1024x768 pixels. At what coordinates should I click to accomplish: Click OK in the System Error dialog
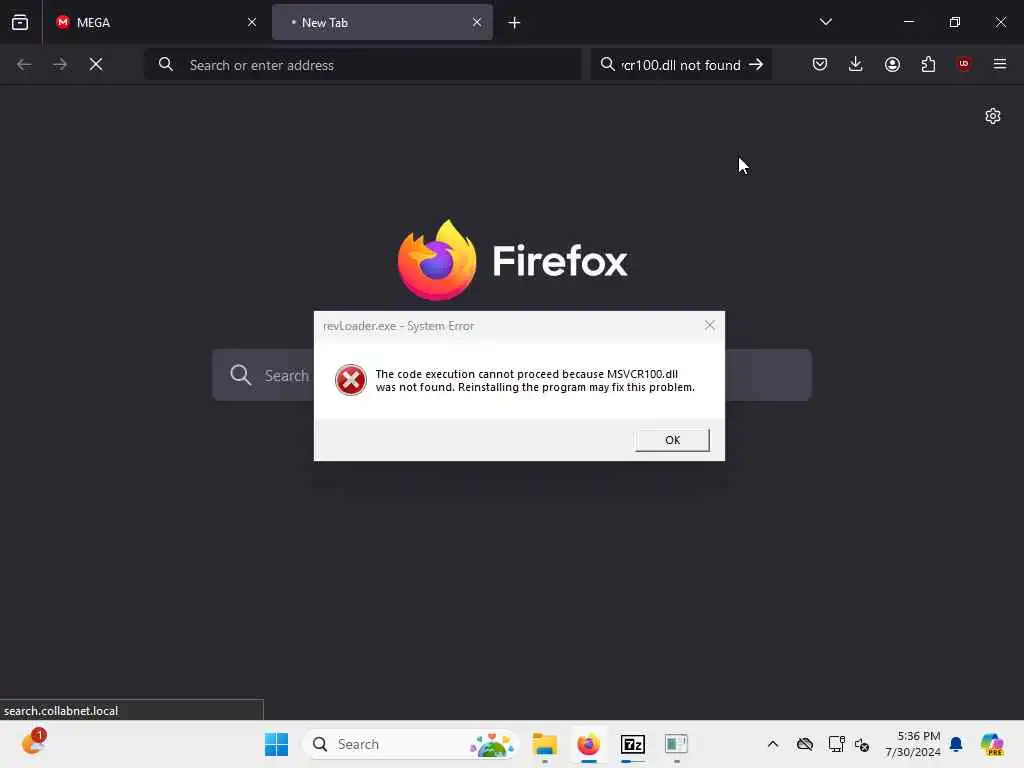pos(672,440)
